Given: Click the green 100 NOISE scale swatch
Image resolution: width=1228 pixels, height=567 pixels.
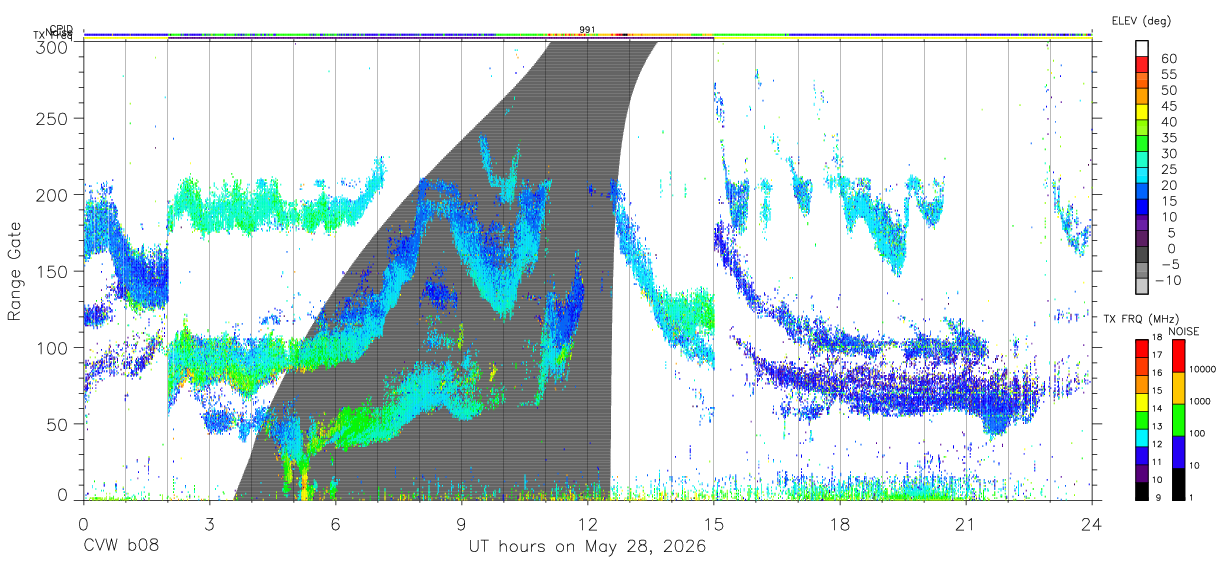Looking at the screenshot, I should pos(1178,419).
